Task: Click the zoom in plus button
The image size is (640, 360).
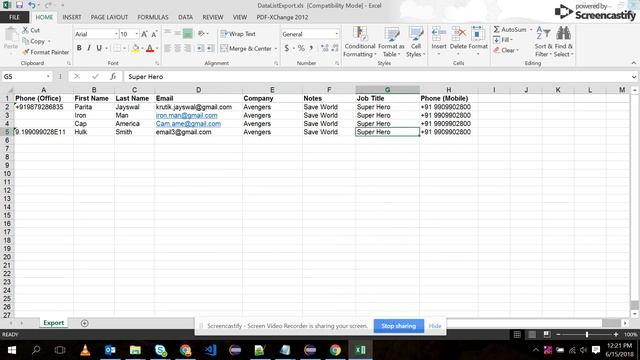Action: (616, 335)
